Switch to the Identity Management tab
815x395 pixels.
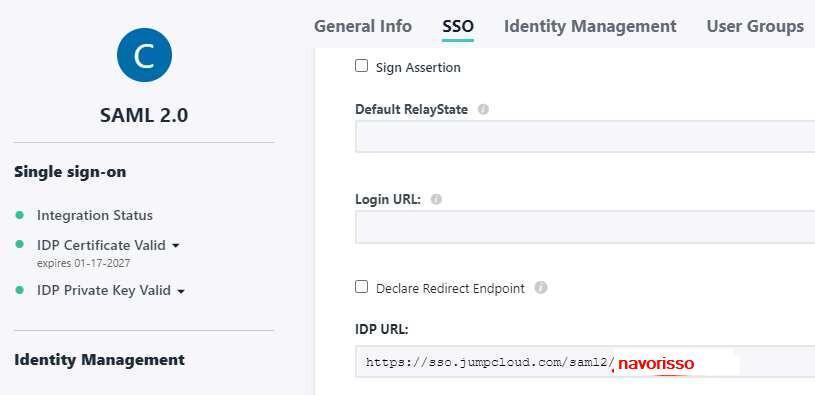[x=590, y=26]
